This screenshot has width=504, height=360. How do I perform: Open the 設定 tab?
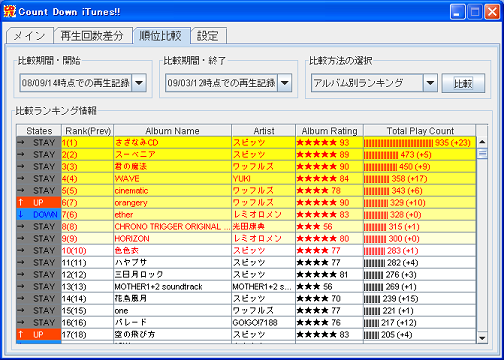pyautogui.click(x=209, y=36)
